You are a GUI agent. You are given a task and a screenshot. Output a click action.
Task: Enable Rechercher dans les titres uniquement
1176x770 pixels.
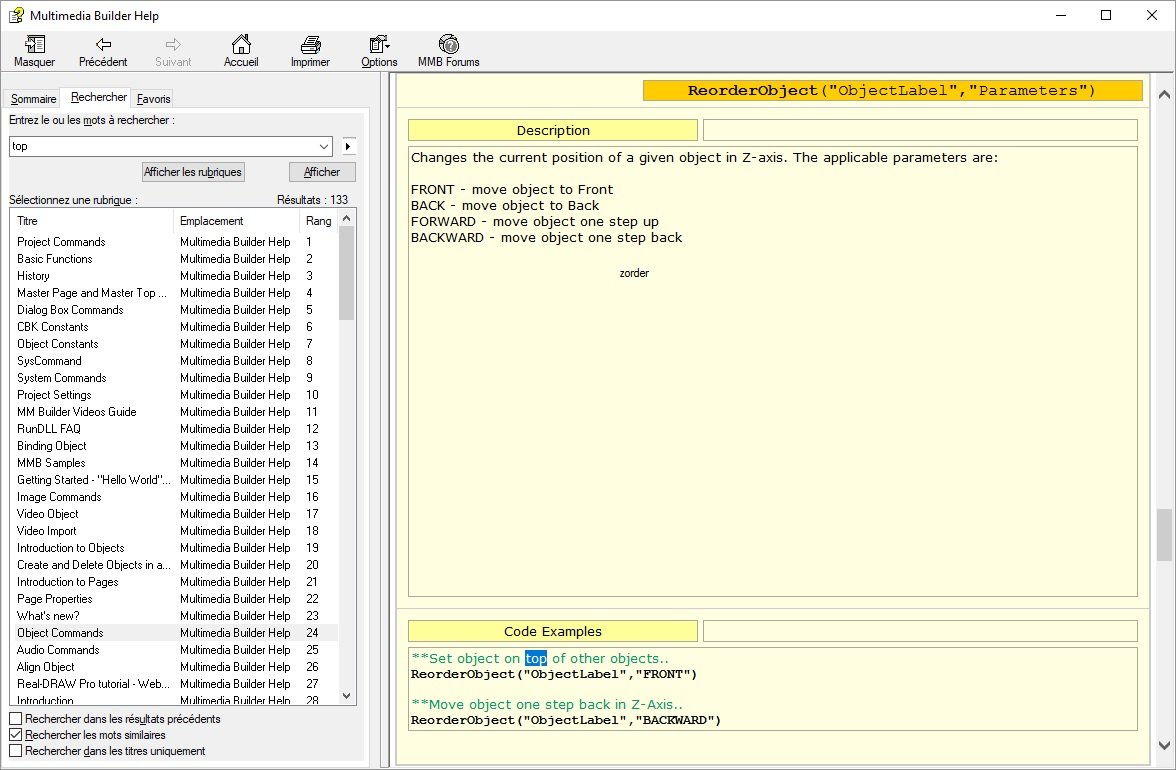pyautogui.click(x=15, y=751)
